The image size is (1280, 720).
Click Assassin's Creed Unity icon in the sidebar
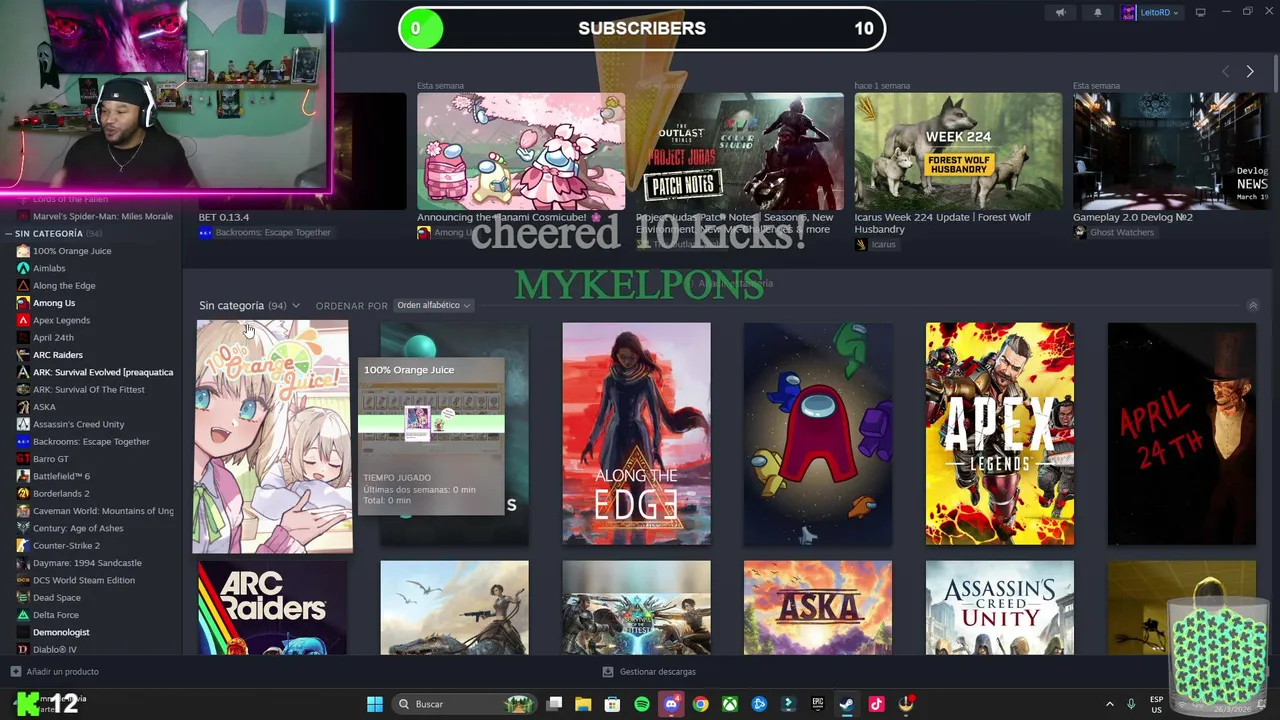(23, 424)
